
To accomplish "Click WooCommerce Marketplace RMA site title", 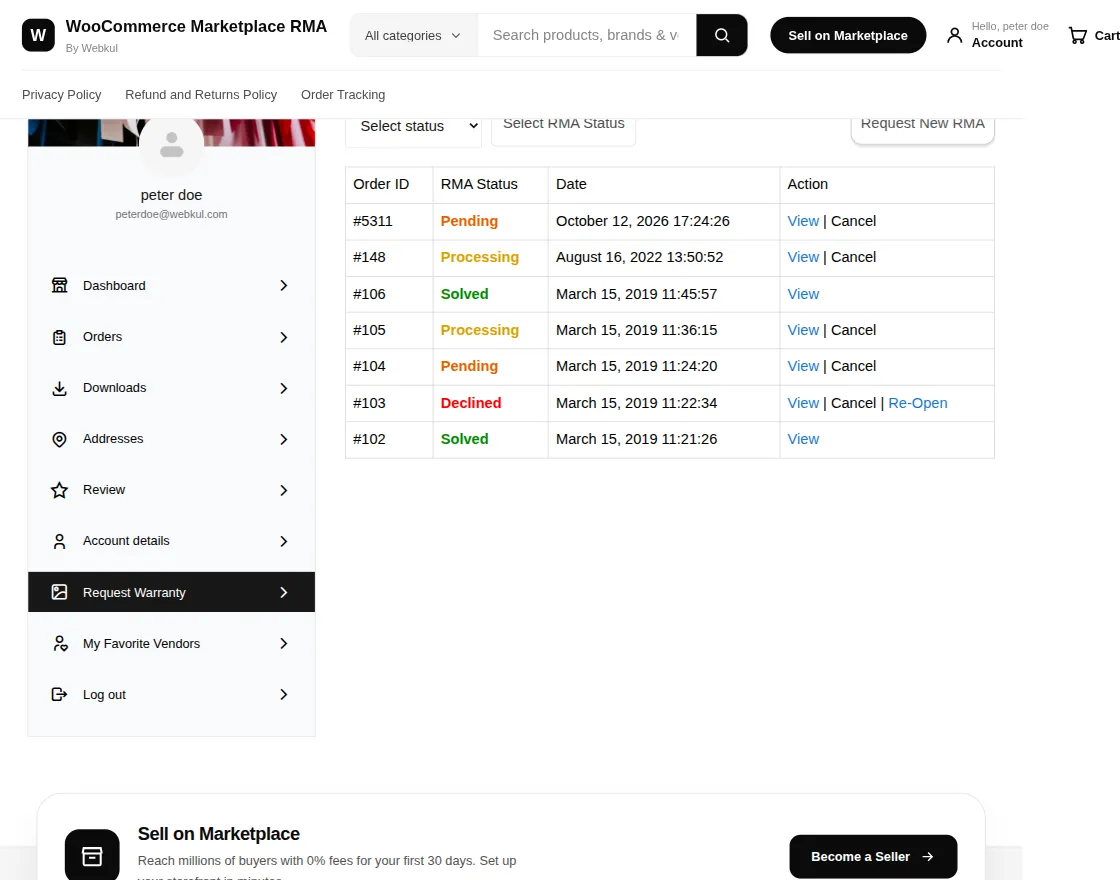I will point(196,26).
